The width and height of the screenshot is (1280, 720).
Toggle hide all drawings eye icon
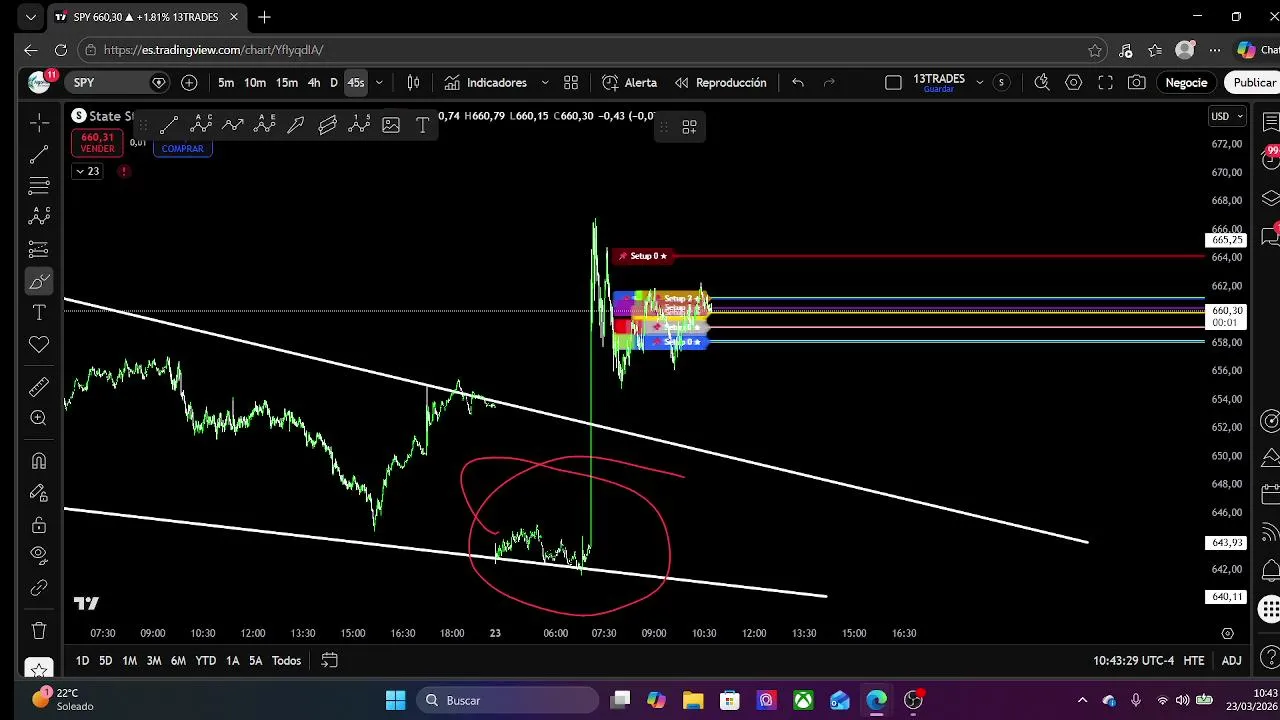pos(39,555)
